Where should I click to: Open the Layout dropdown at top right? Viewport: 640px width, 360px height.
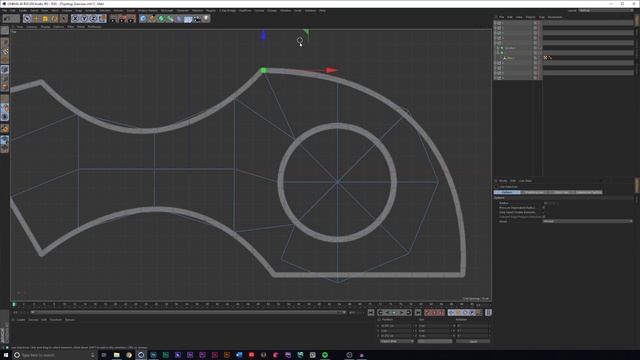[607, 10]
